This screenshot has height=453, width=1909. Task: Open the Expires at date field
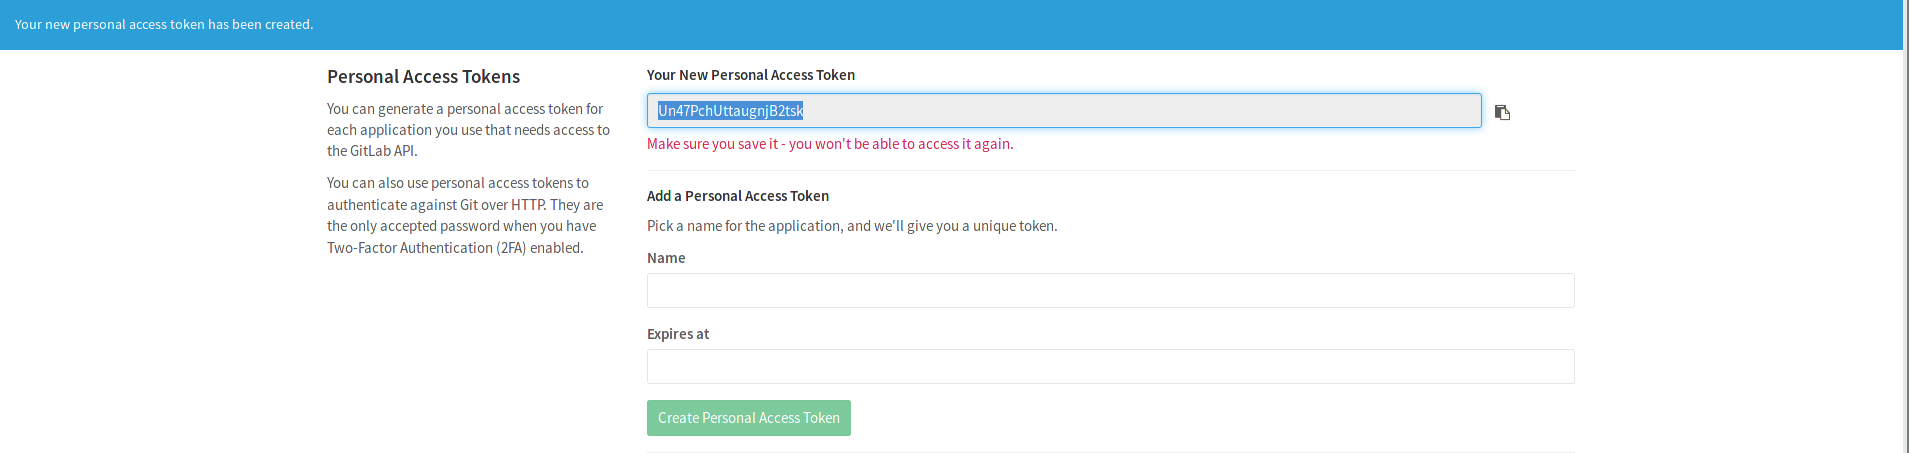pyautogui.click(x=1110, y=366)
